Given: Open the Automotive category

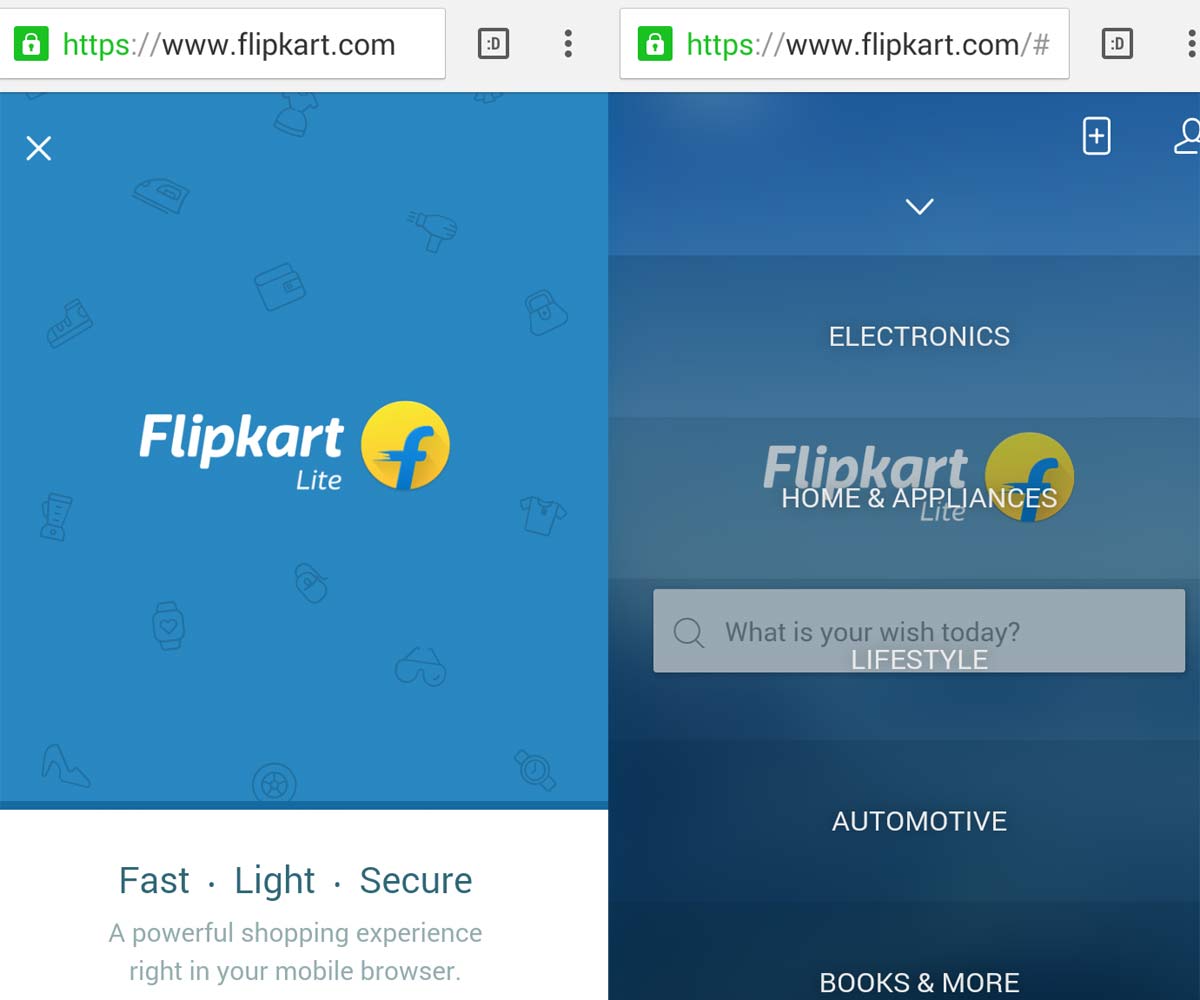Looking at the screenshot, I should click(919, 822).
